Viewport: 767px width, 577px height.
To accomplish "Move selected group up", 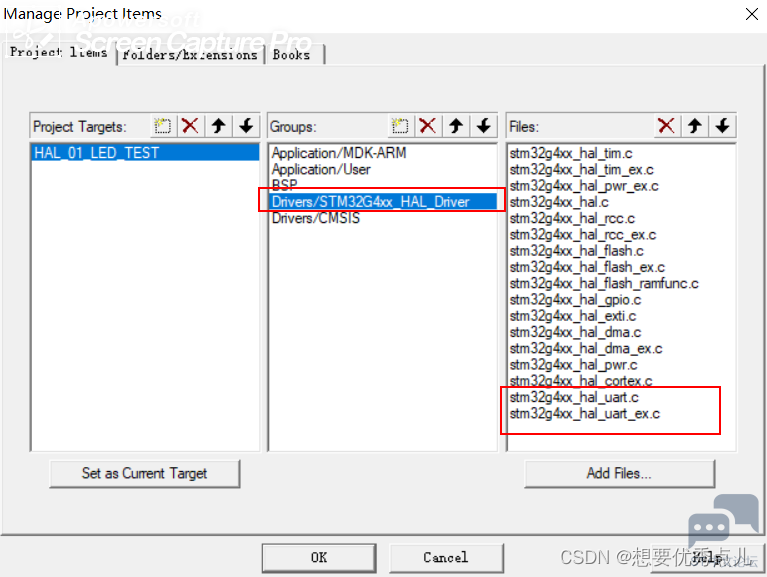I will (456, 126).
